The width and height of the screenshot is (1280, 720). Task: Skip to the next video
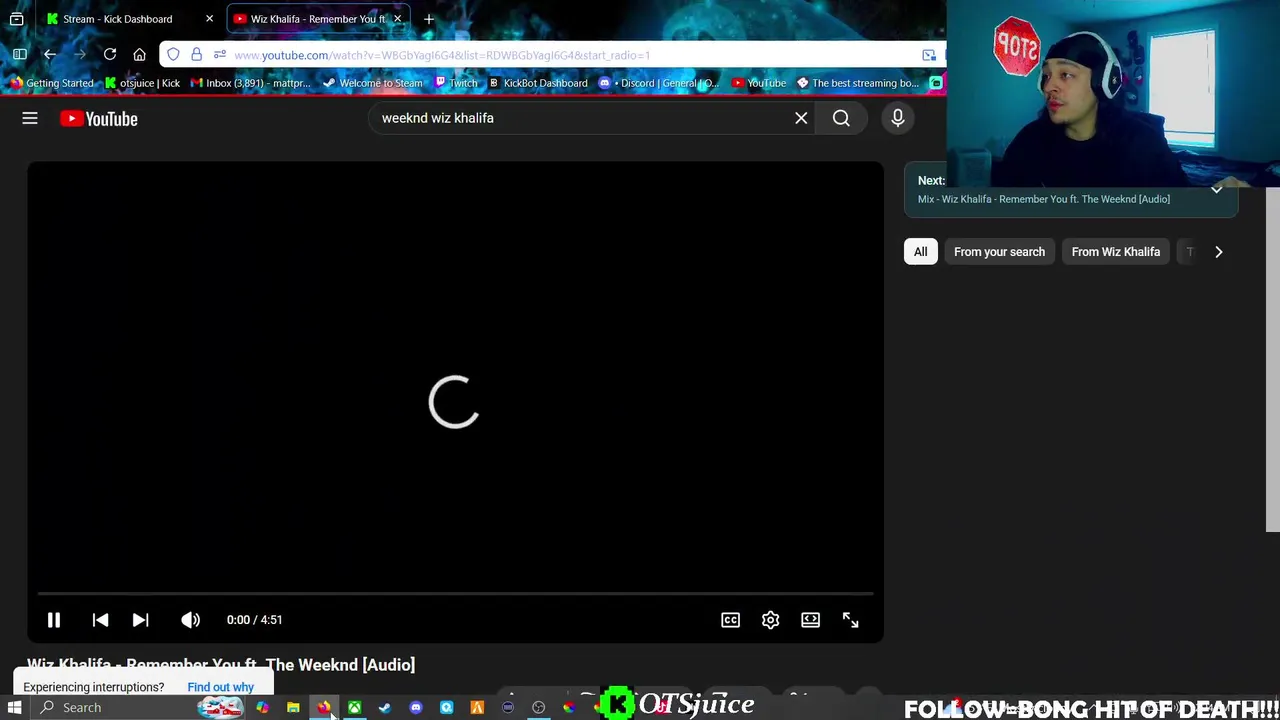click(x=140, y=620)
